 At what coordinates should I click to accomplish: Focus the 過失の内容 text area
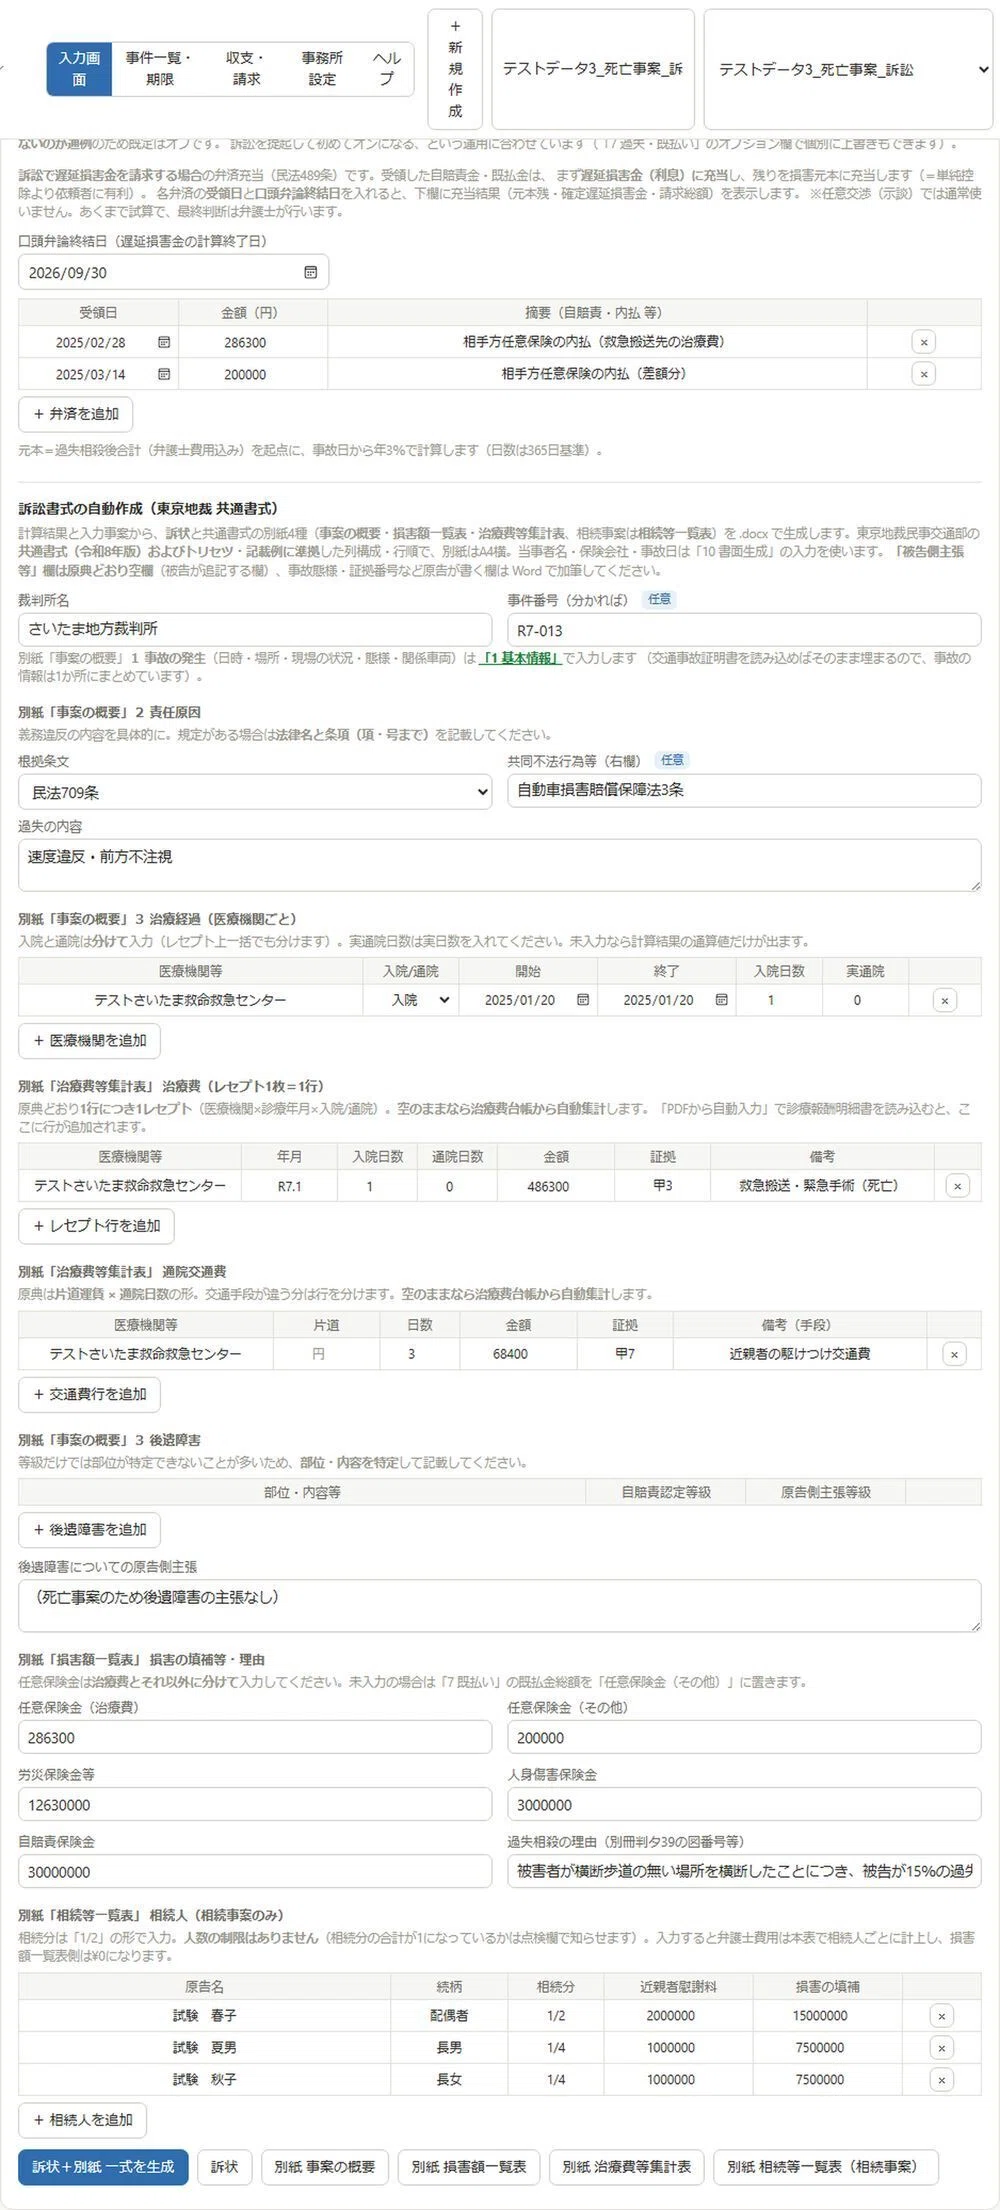(500, 865)
